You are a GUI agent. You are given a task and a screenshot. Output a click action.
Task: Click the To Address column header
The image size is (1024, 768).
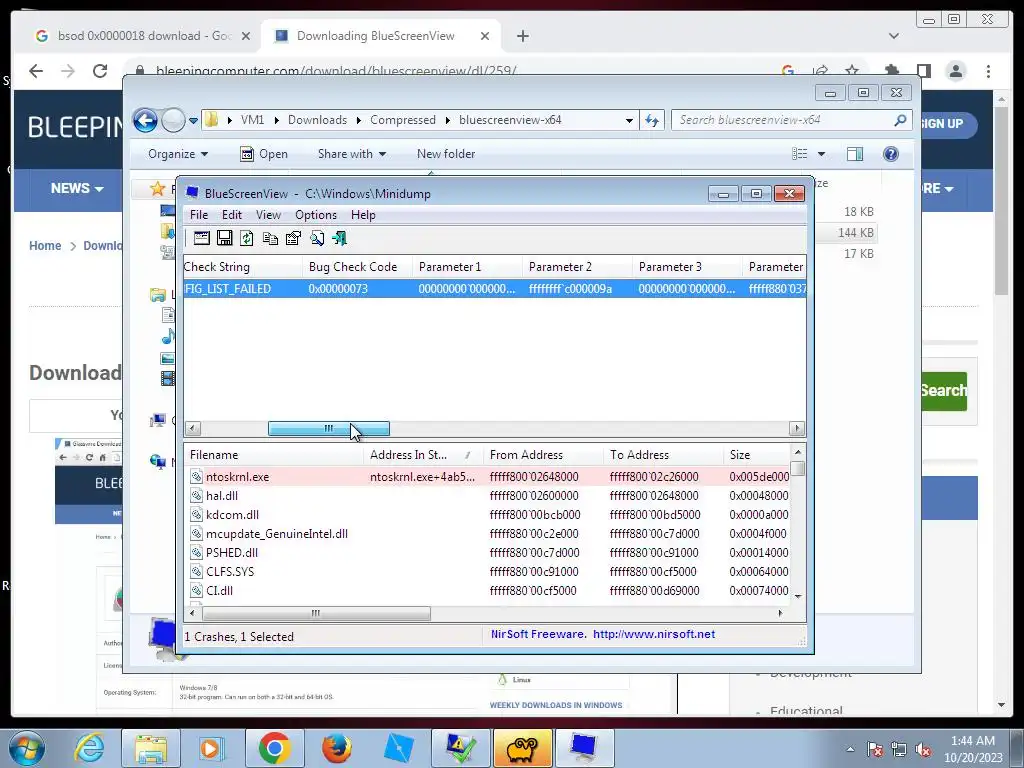point(664,455)
